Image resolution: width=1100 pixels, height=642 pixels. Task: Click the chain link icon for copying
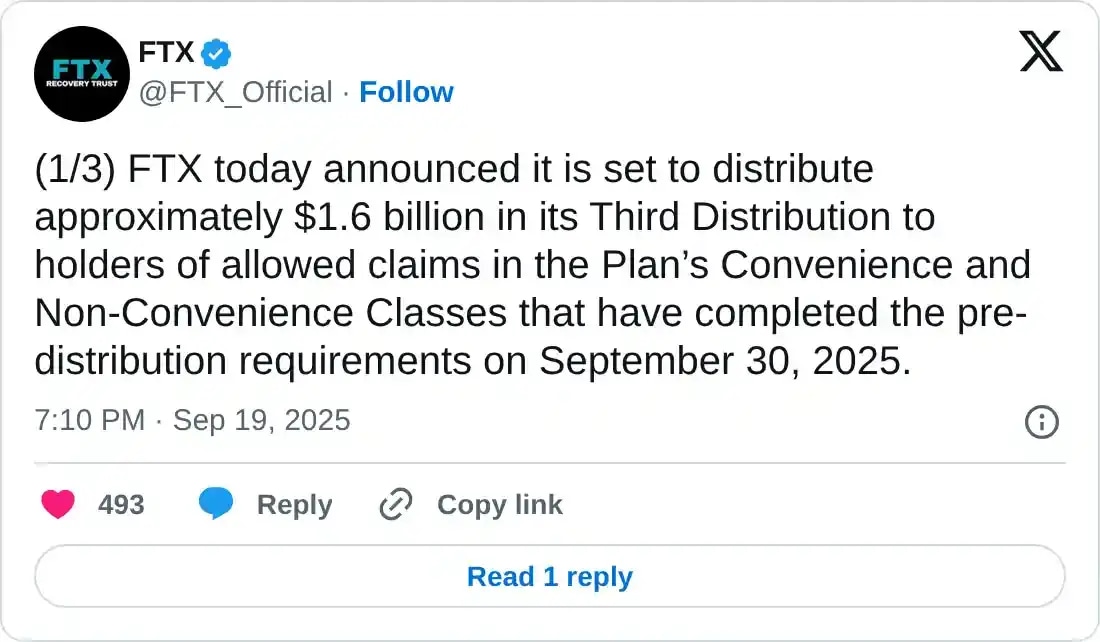(394, 504)
